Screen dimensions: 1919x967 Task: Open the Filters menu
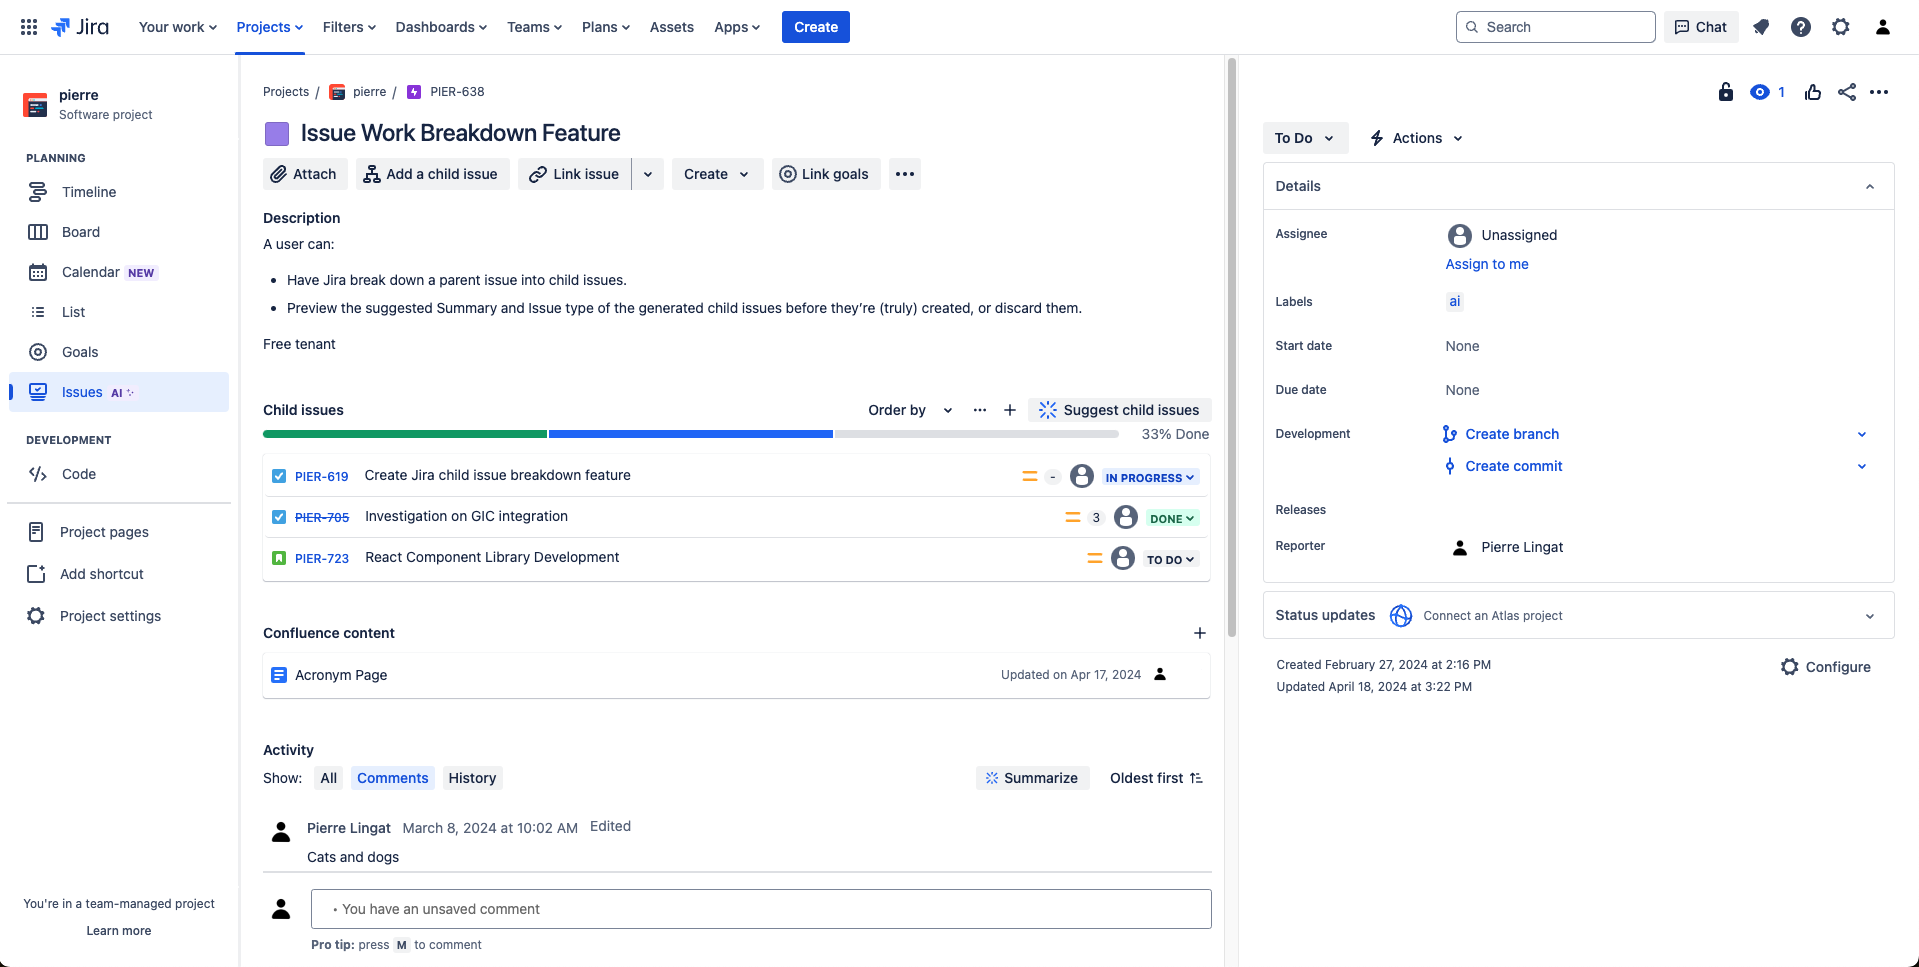click(x=349, y=27)
